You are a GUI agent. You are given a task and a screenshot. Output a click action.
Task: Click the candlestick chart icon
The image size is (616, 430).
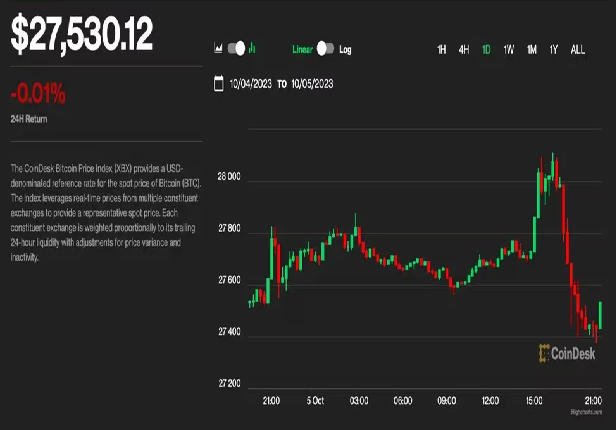(252, 48)
